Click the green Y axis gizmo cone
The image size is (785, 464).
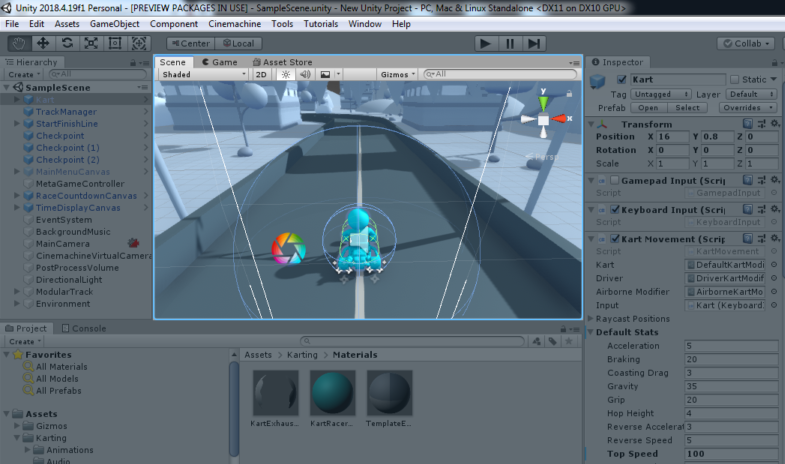[543, 102]
